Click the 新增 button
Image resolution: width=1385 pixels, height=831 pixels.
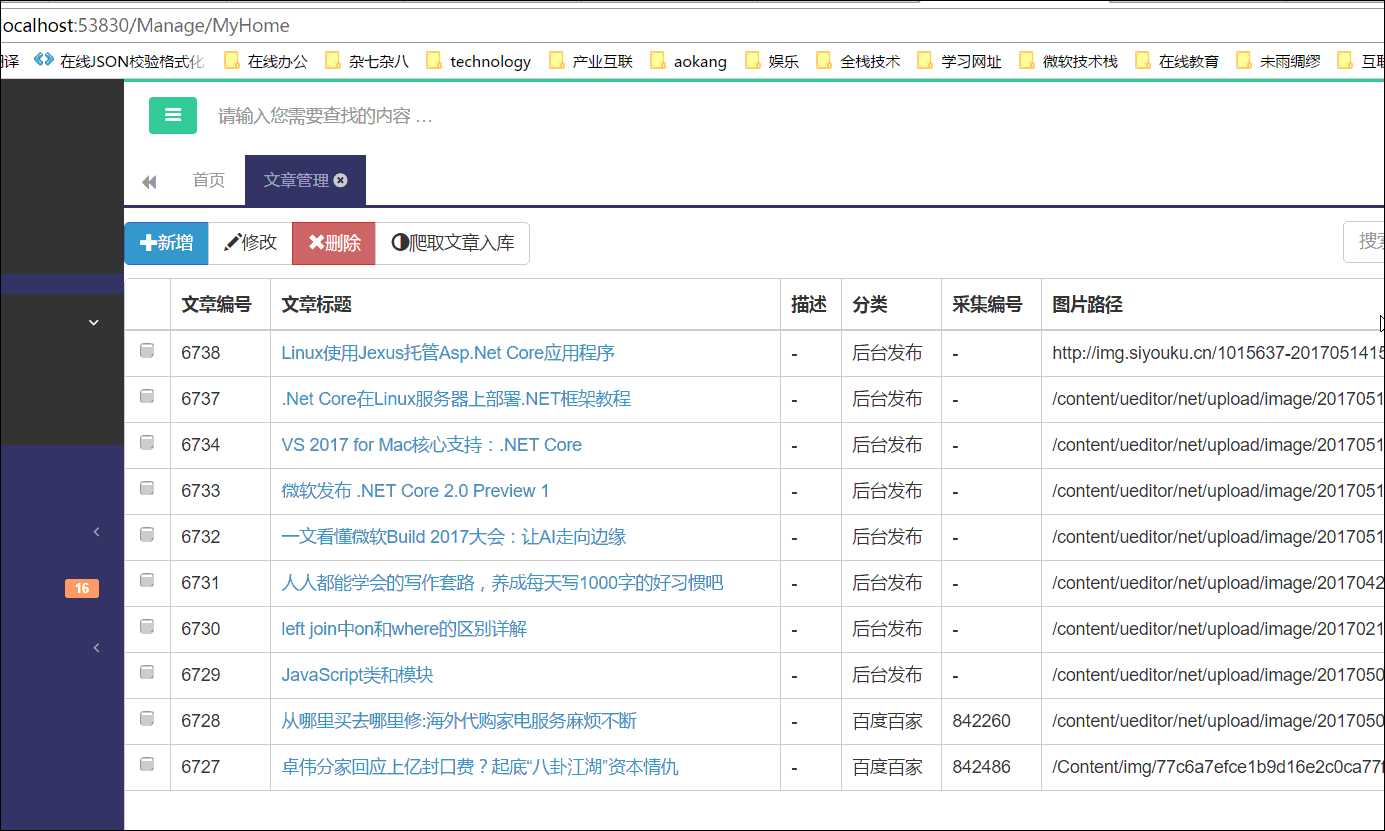click(x=166, y=243)
